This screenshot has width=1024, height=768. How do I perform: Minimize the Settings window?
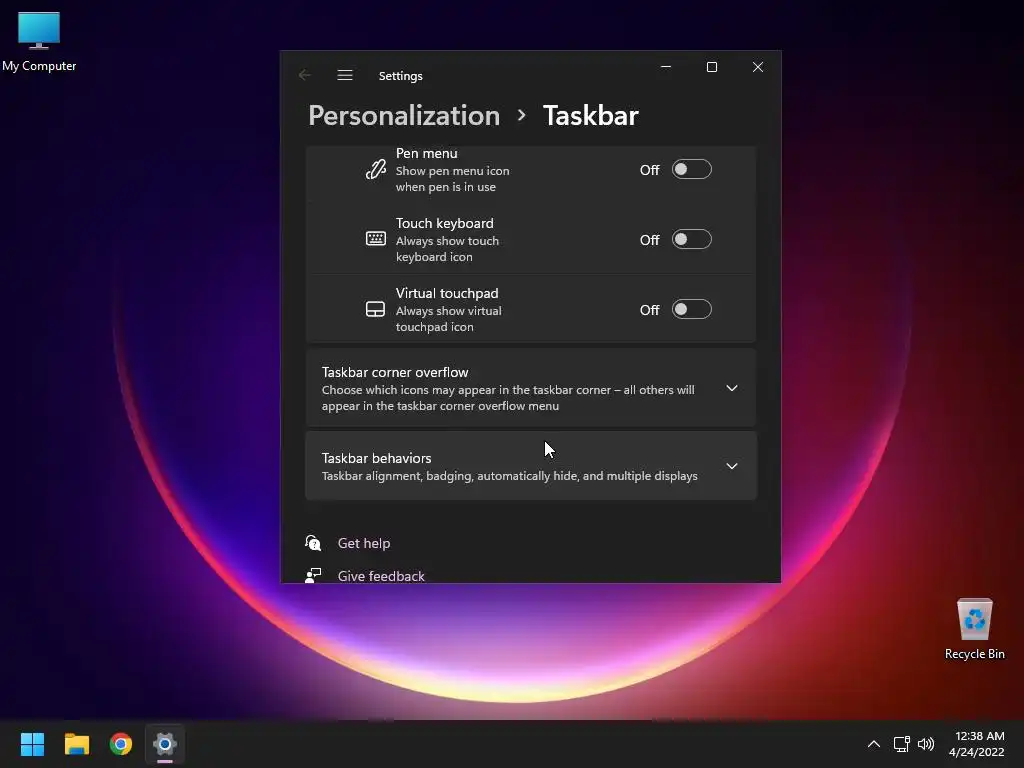click(666, 67)
